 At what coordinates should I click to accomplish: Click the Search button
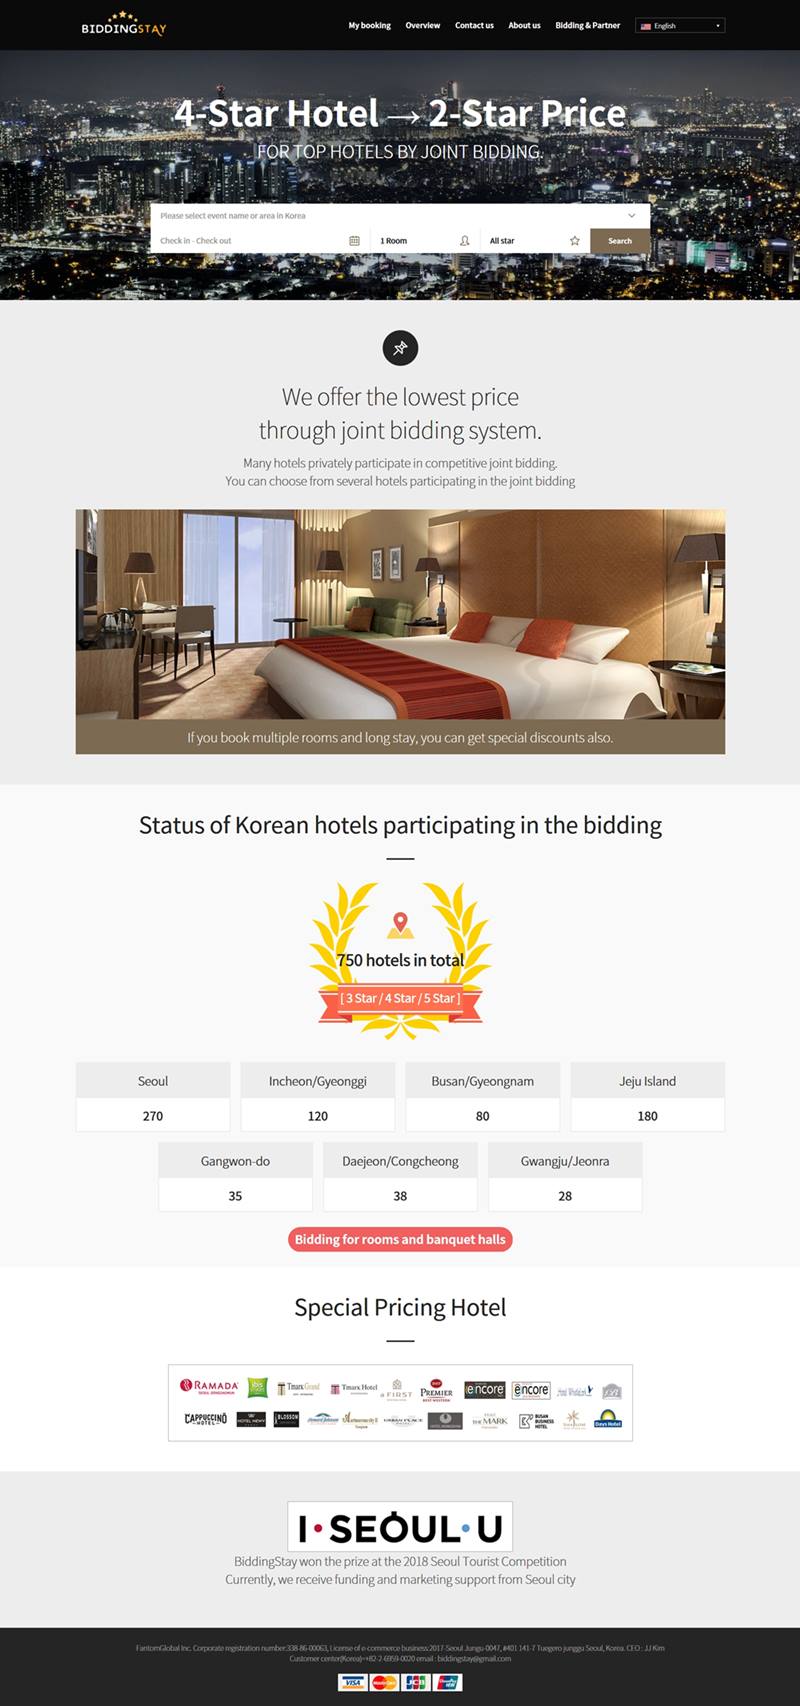pos(620,241)
